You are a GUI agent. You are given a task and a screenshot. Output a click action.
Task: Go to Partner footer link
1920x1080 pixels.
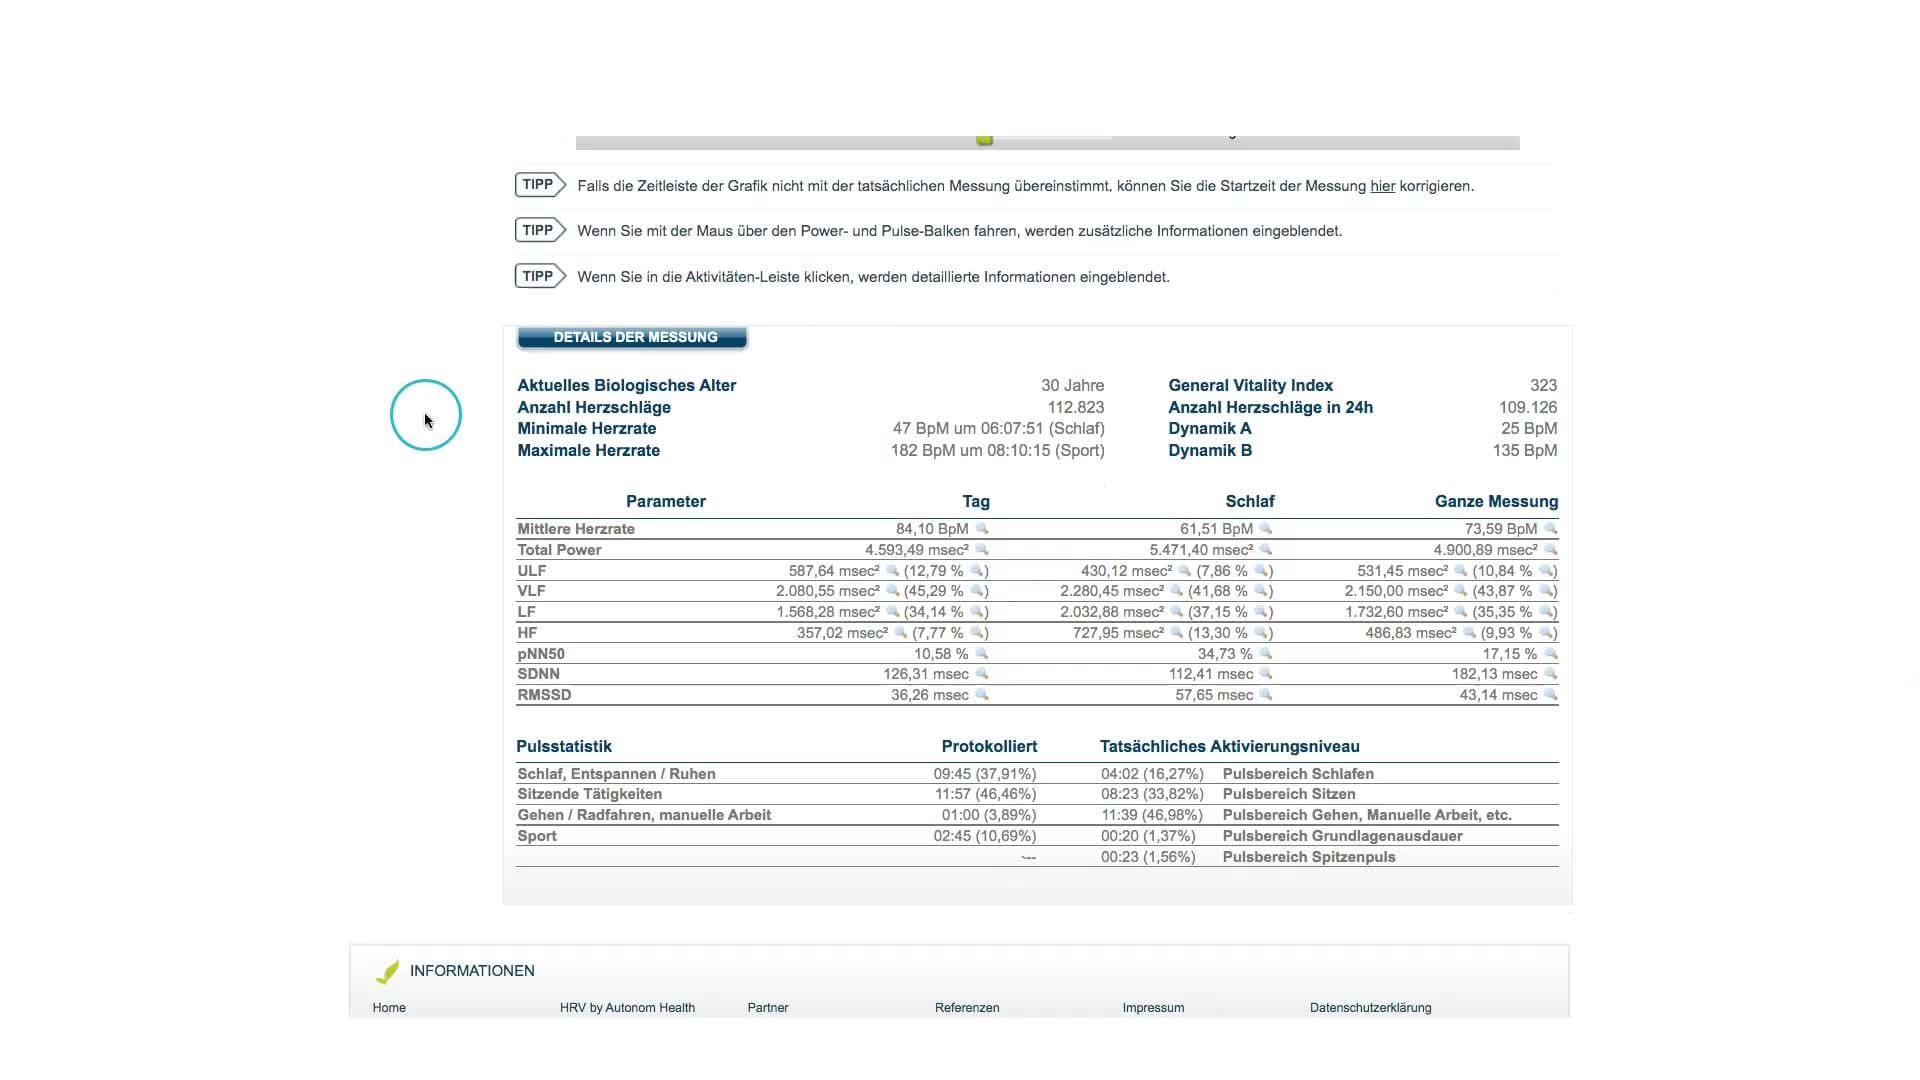click(767, 1008)
